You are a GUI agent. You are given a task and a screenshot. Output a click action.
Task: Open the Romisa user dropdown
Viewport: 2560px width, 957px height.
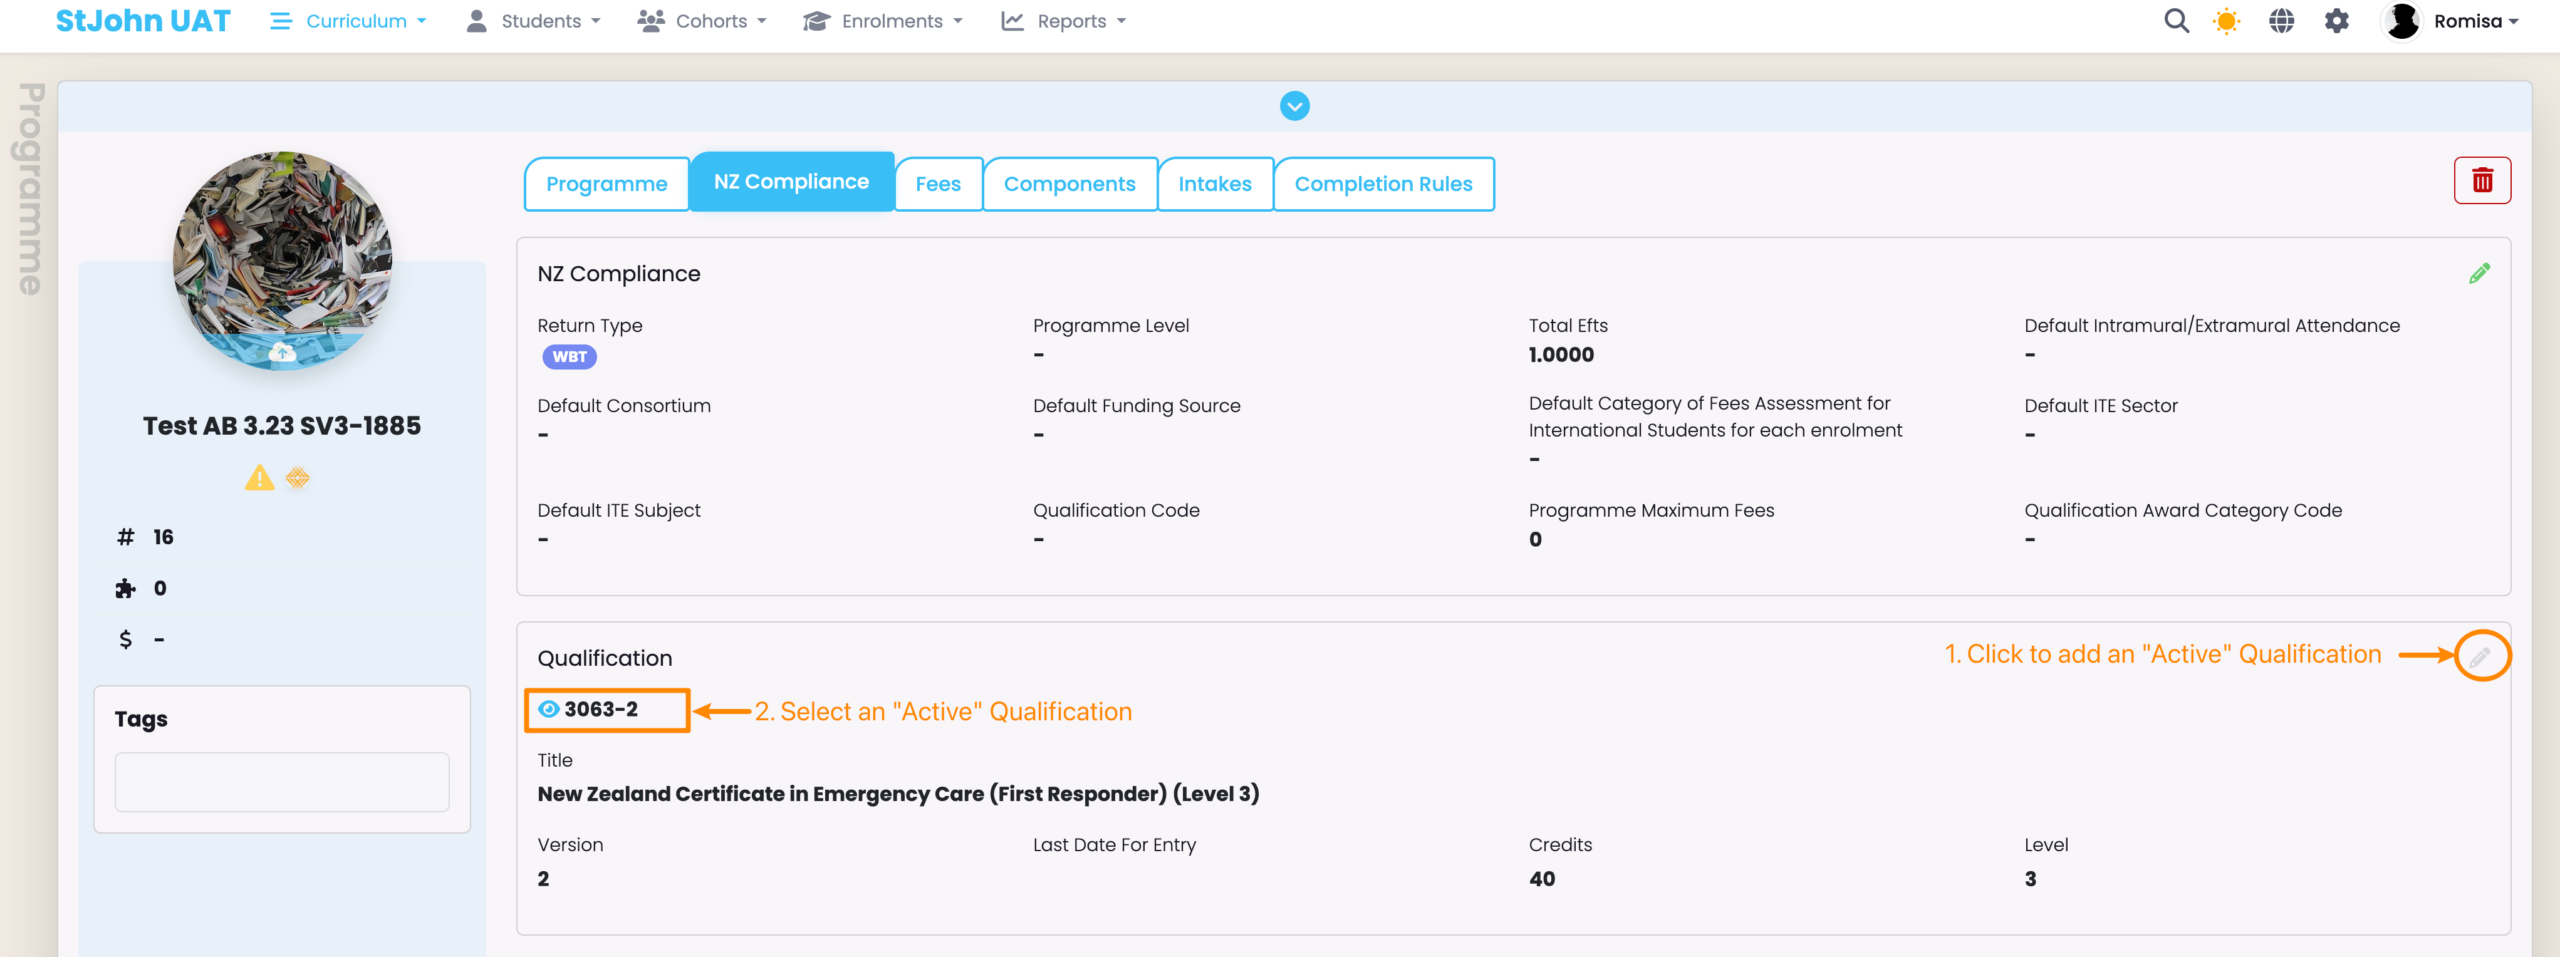pyautogui.click(x=2452, y=21)
